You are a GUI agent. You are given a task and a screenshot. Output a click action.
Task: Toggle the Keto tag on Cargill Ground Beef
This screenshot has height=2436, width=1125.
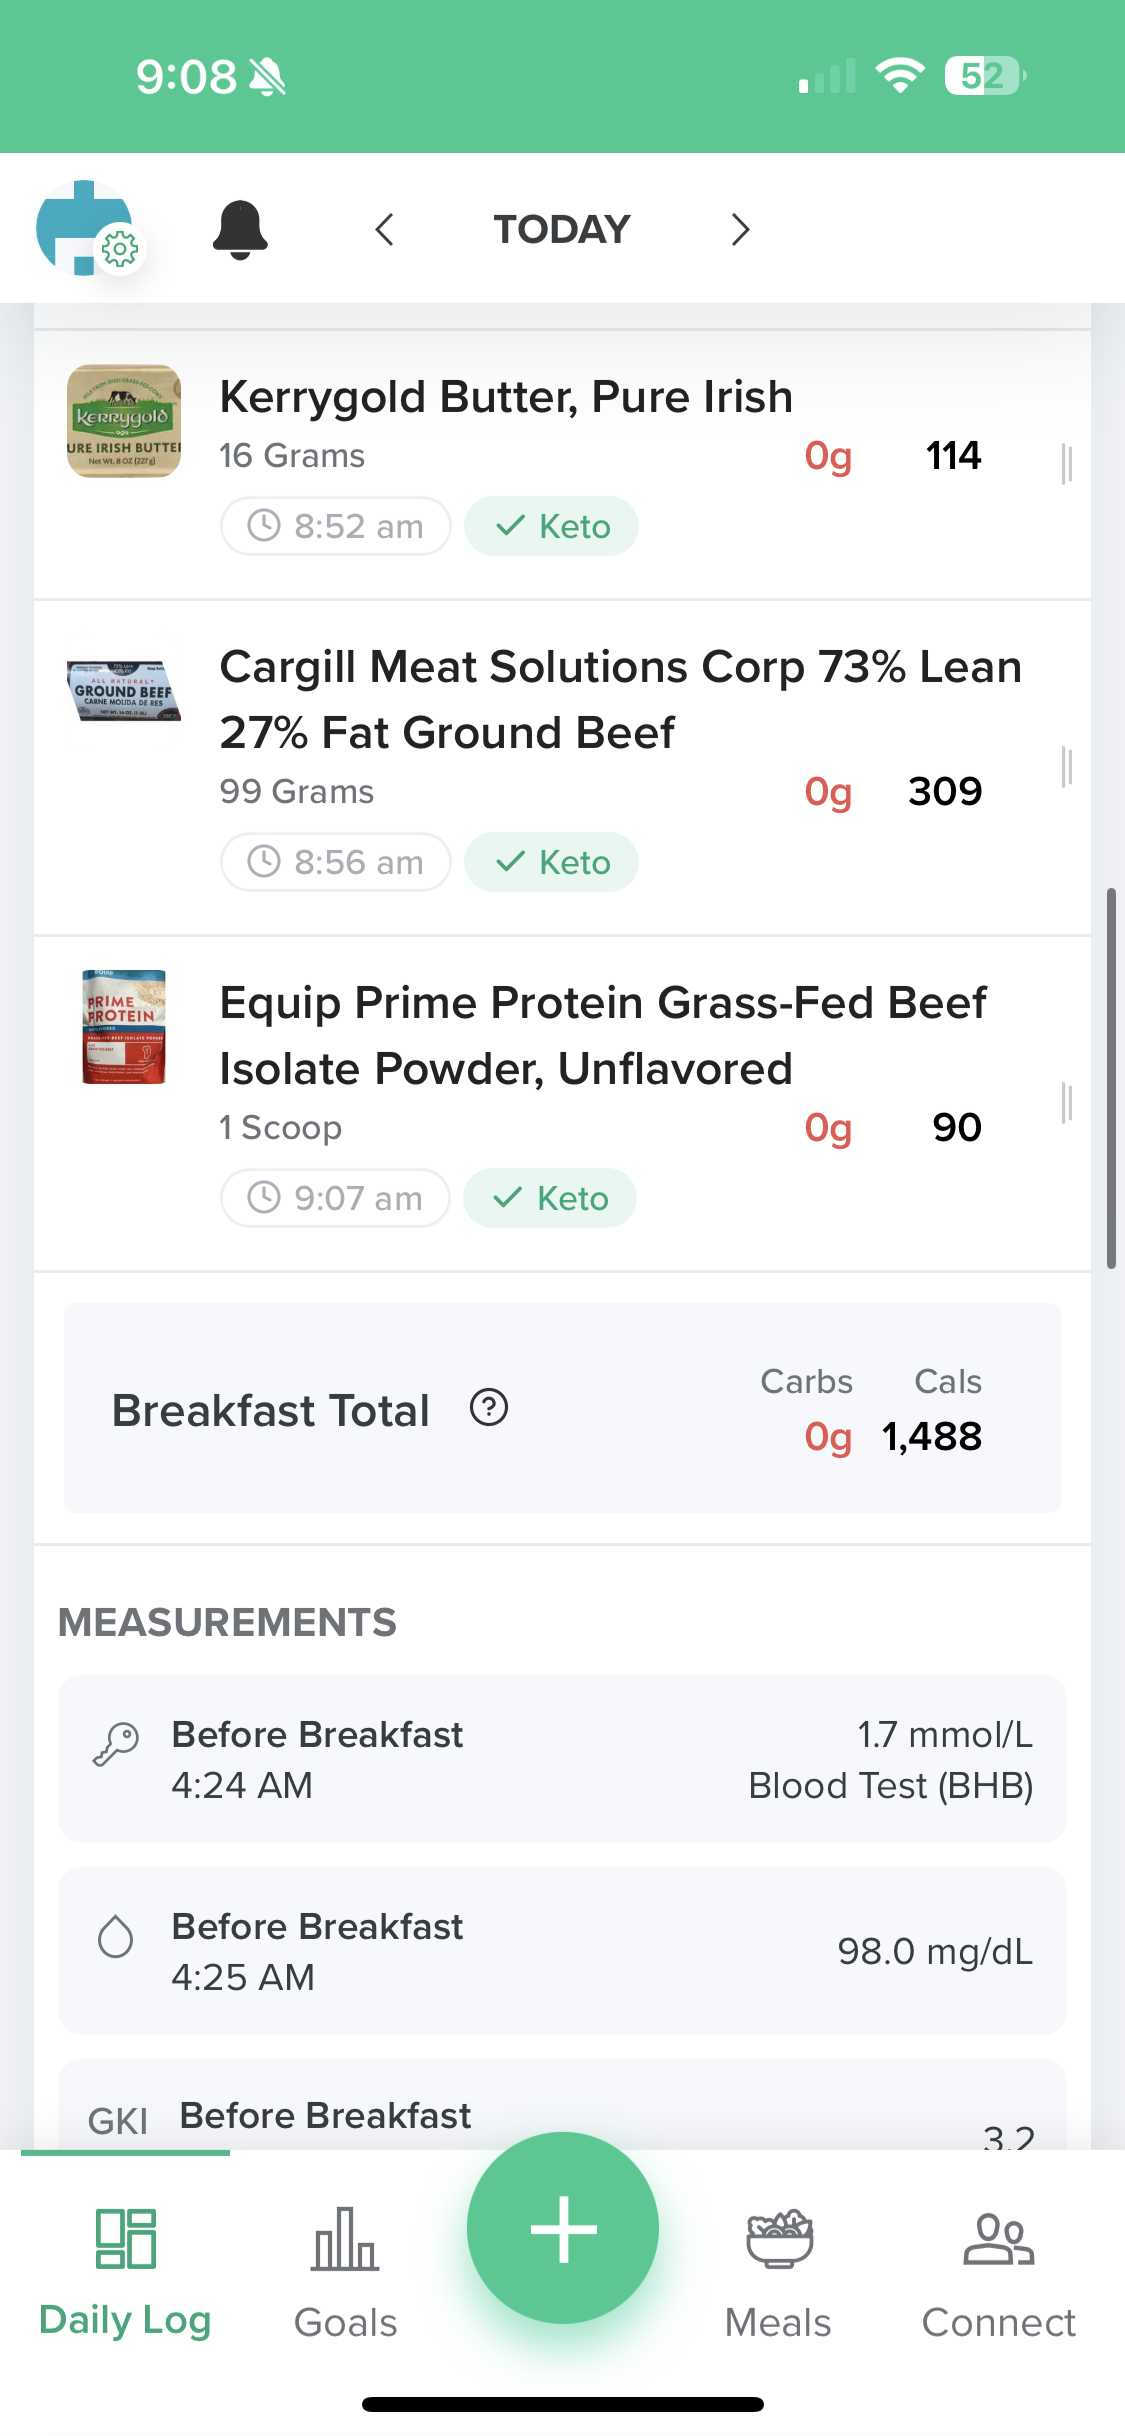click(552, 862)
